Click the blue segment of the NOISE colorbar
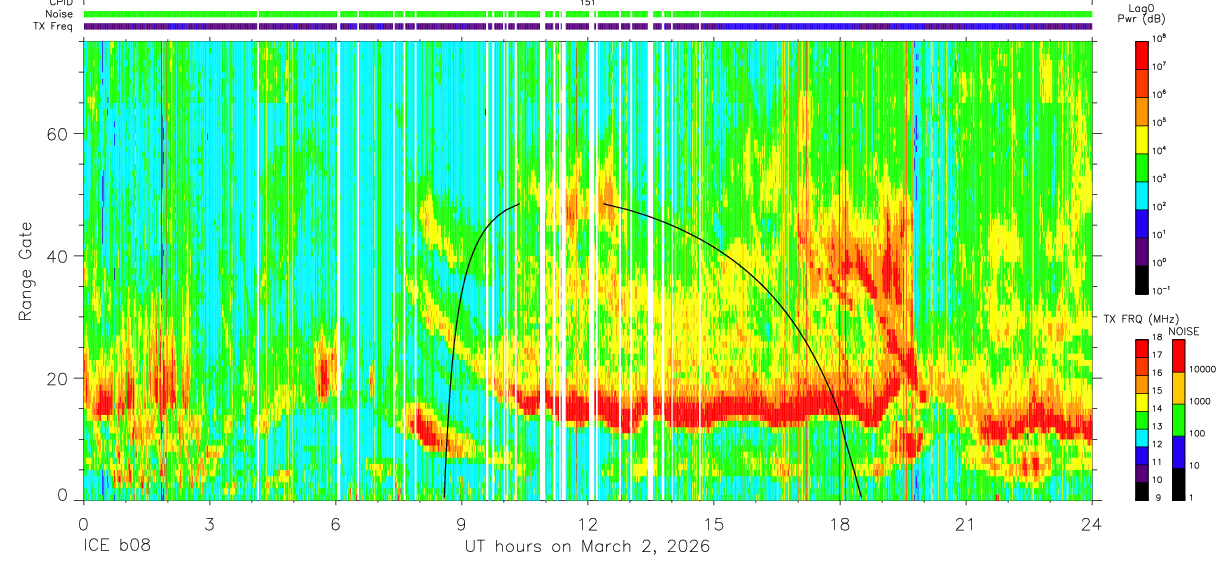 [1177, 451]
